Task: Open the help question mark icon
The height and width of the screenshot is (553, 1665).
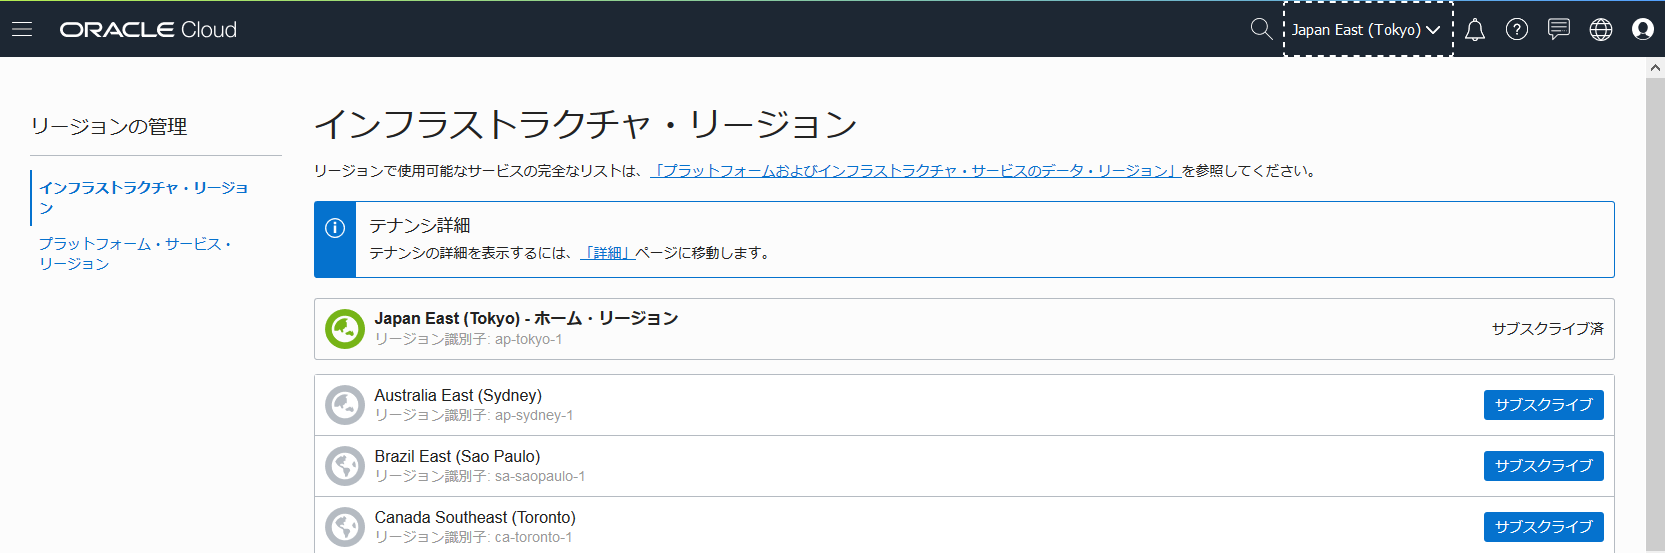Action: 1517,30
